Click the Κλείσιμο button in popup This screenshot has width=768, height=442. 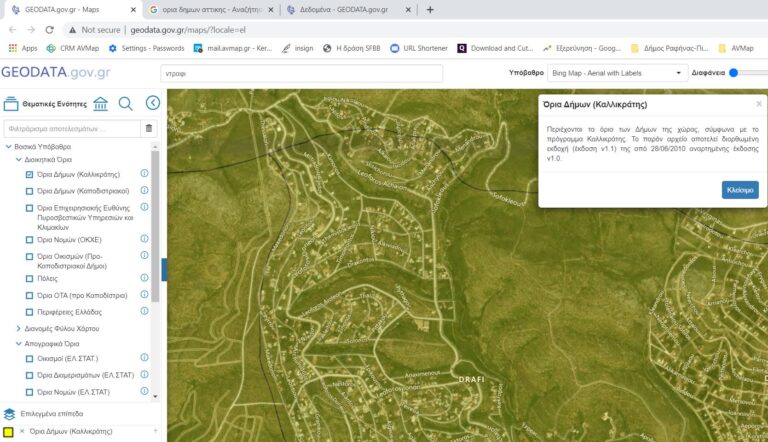point(739,189)
